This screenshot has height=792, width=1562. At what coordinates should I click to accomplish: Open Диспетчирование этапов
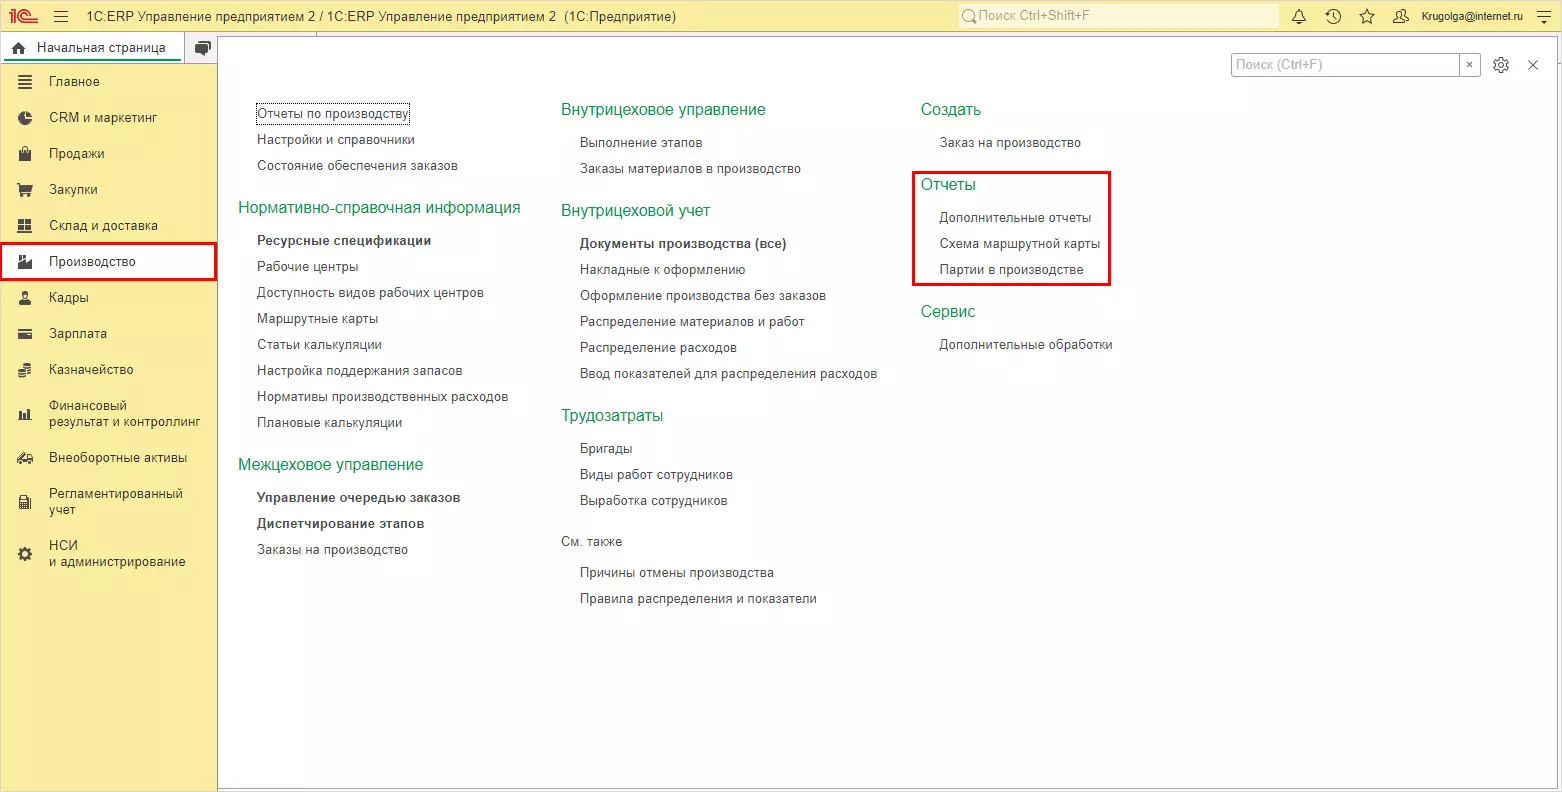(x=340, y=524)
